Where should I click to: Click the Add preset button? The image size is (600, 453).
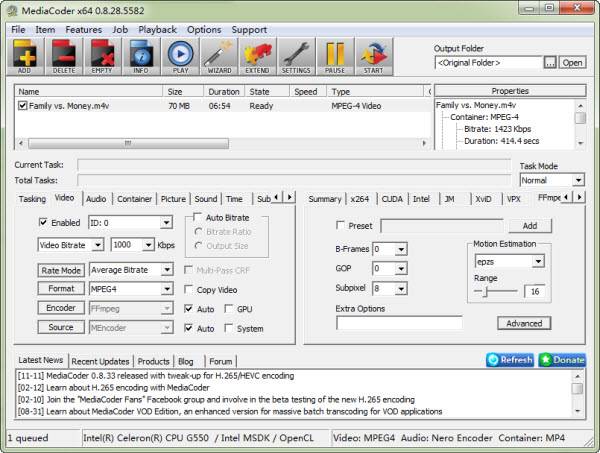point(530,226)
